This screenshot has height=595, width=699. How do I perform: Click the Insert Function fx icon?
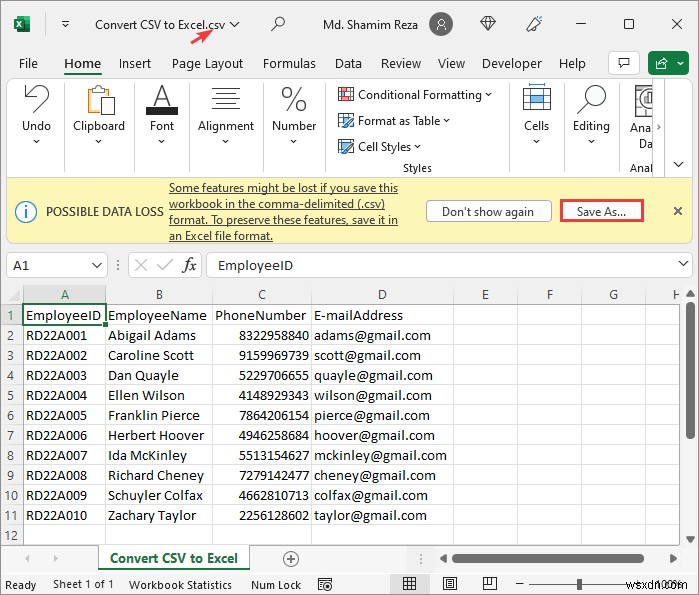[x=189, y=265]
